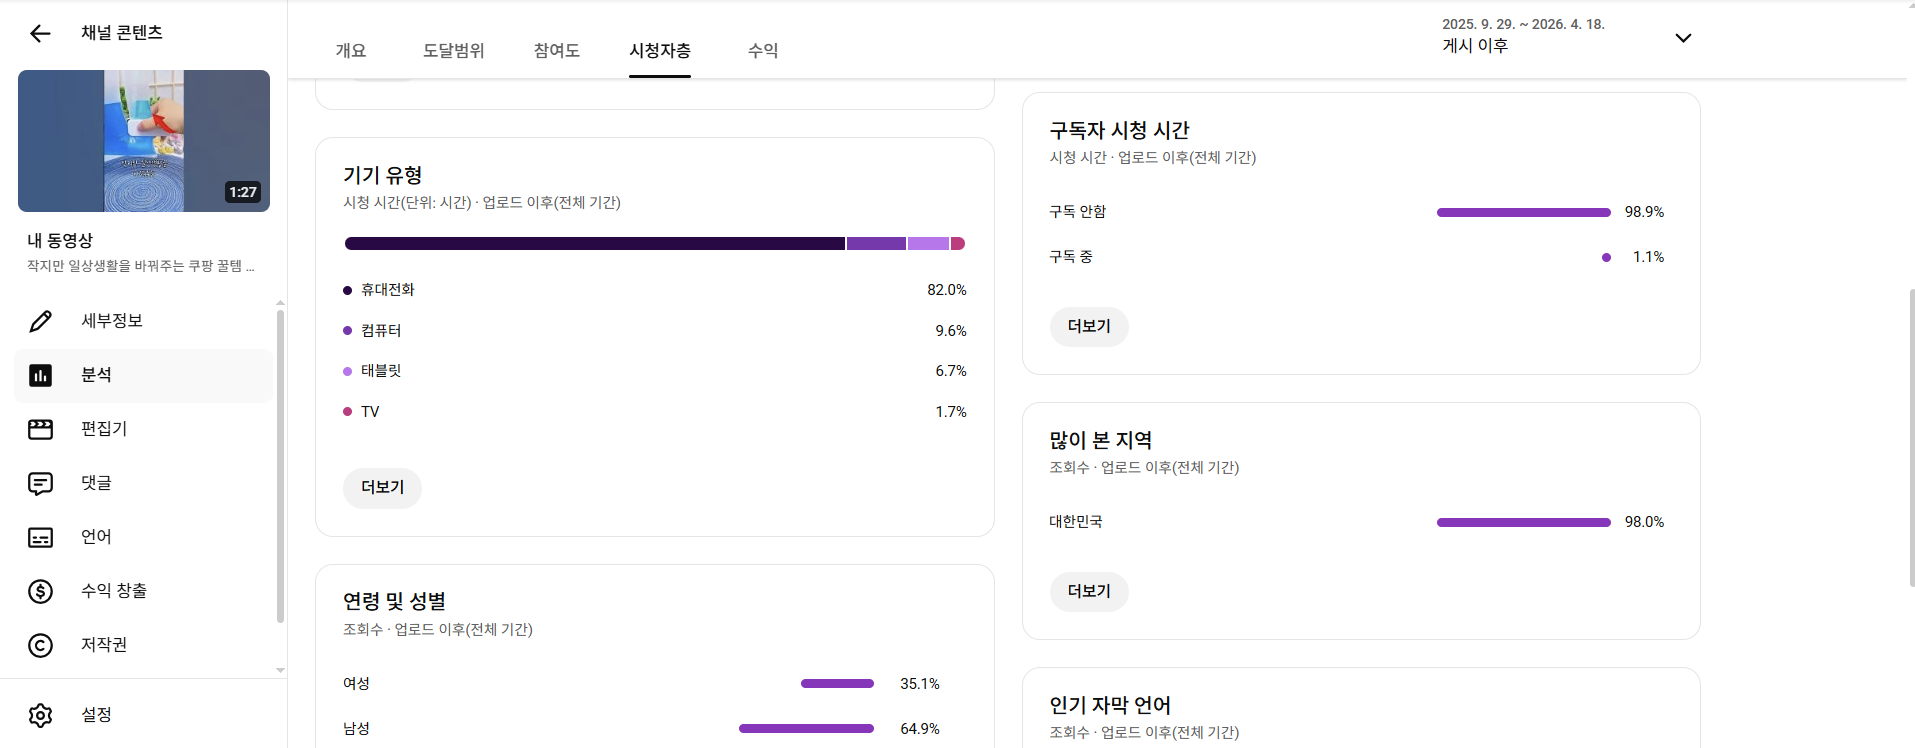Click the back arrow beside 채널 콘텐츠

tap(40, 34)
